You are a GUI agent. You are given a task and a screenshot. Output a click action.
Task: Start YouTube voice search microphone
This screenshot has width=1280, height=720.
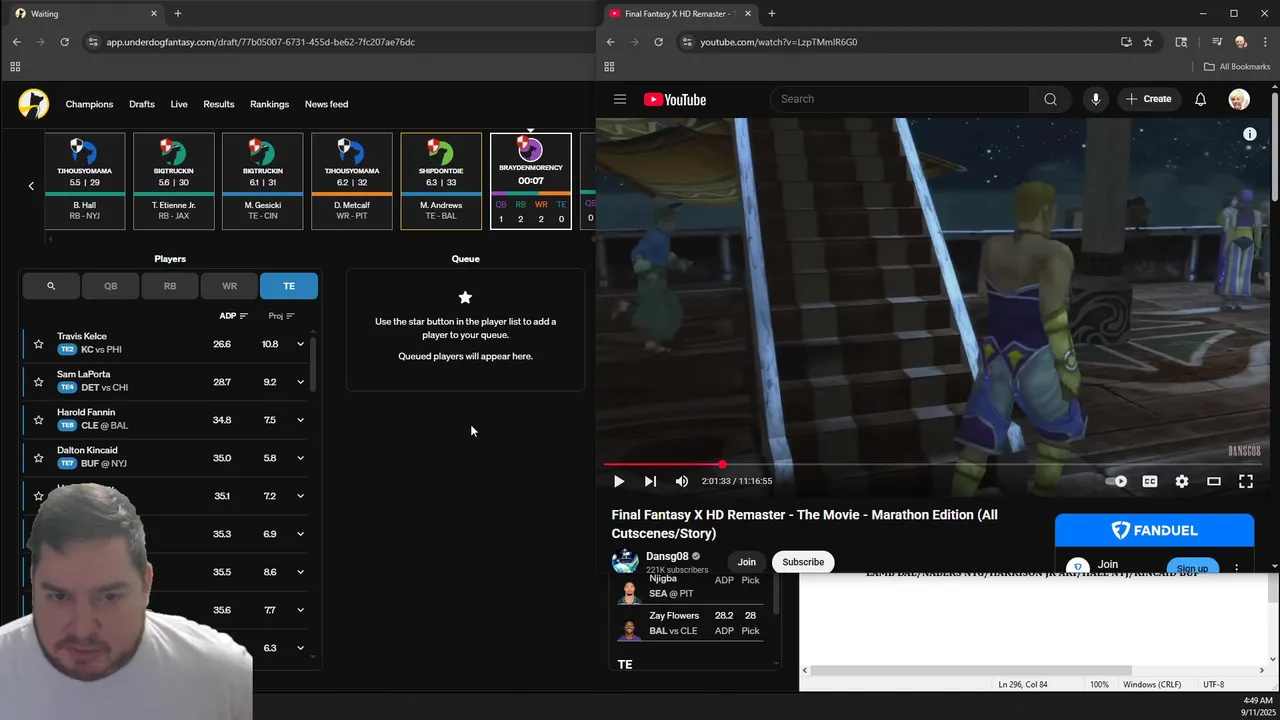(x=1096, y=99)
